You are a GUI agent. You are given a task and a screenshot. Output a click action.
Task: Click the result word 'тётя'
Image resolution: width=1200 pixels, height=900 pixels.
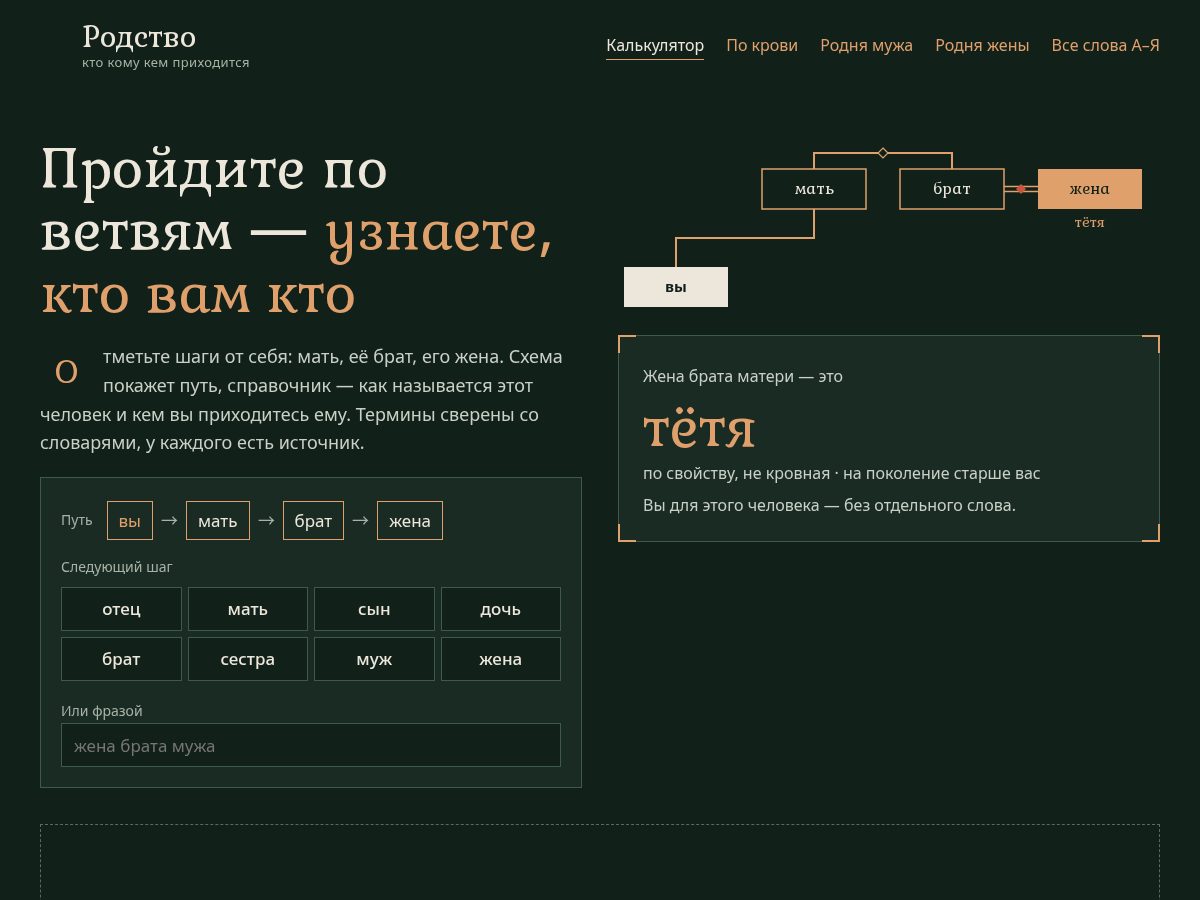[x=699, y=428]
